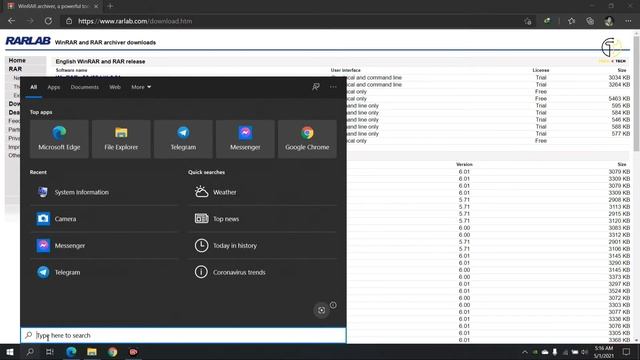Open Messenger in the Recent list
The width and height of the screenshot is (640, 360).
click(104, 245)
